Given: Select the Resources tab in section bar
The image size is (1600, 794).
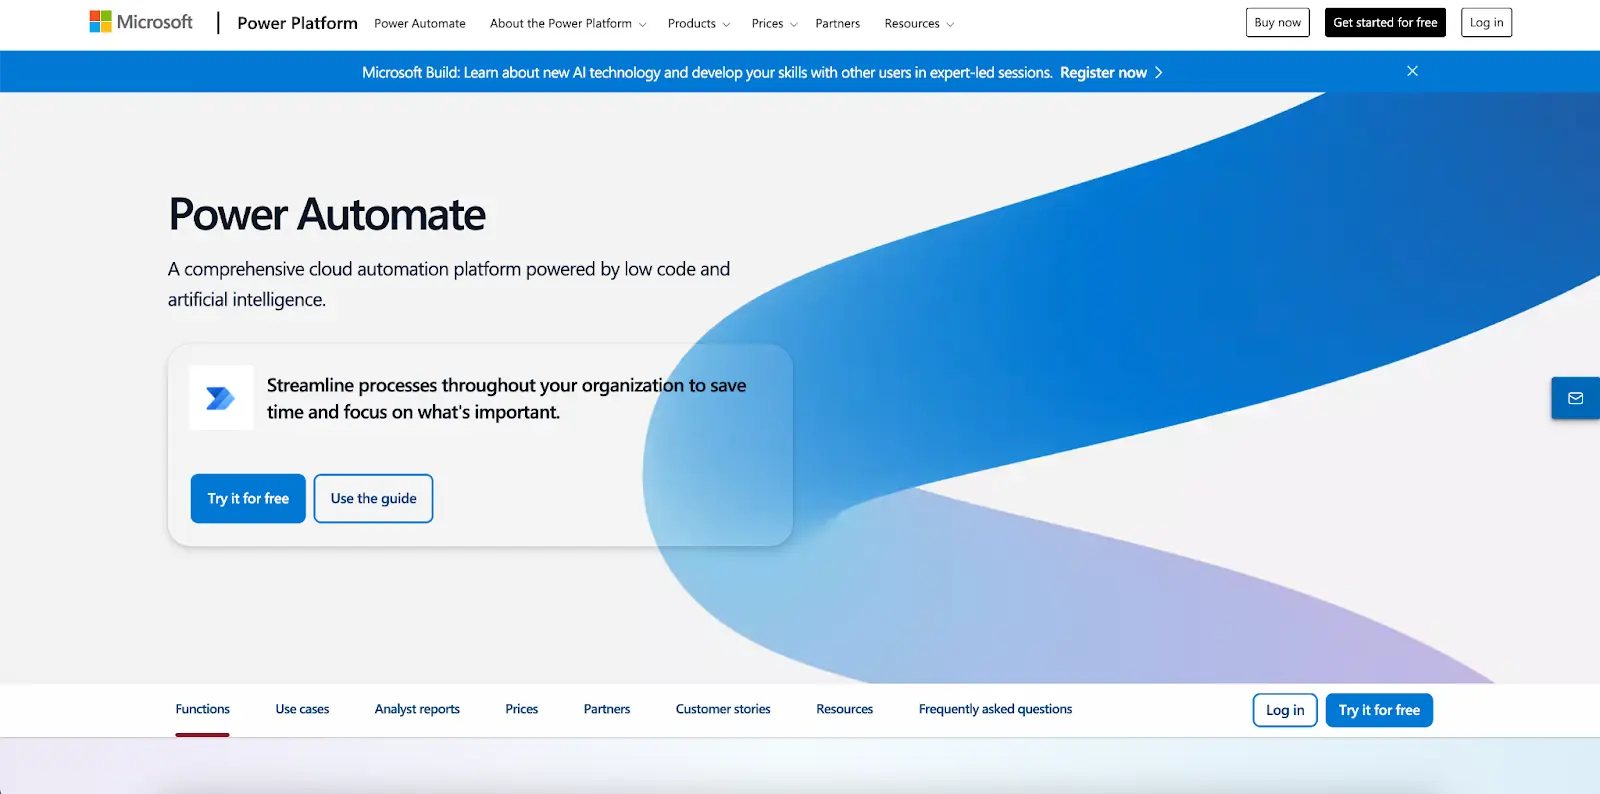Looking at the screenshot, I should [x=844, y=709].
